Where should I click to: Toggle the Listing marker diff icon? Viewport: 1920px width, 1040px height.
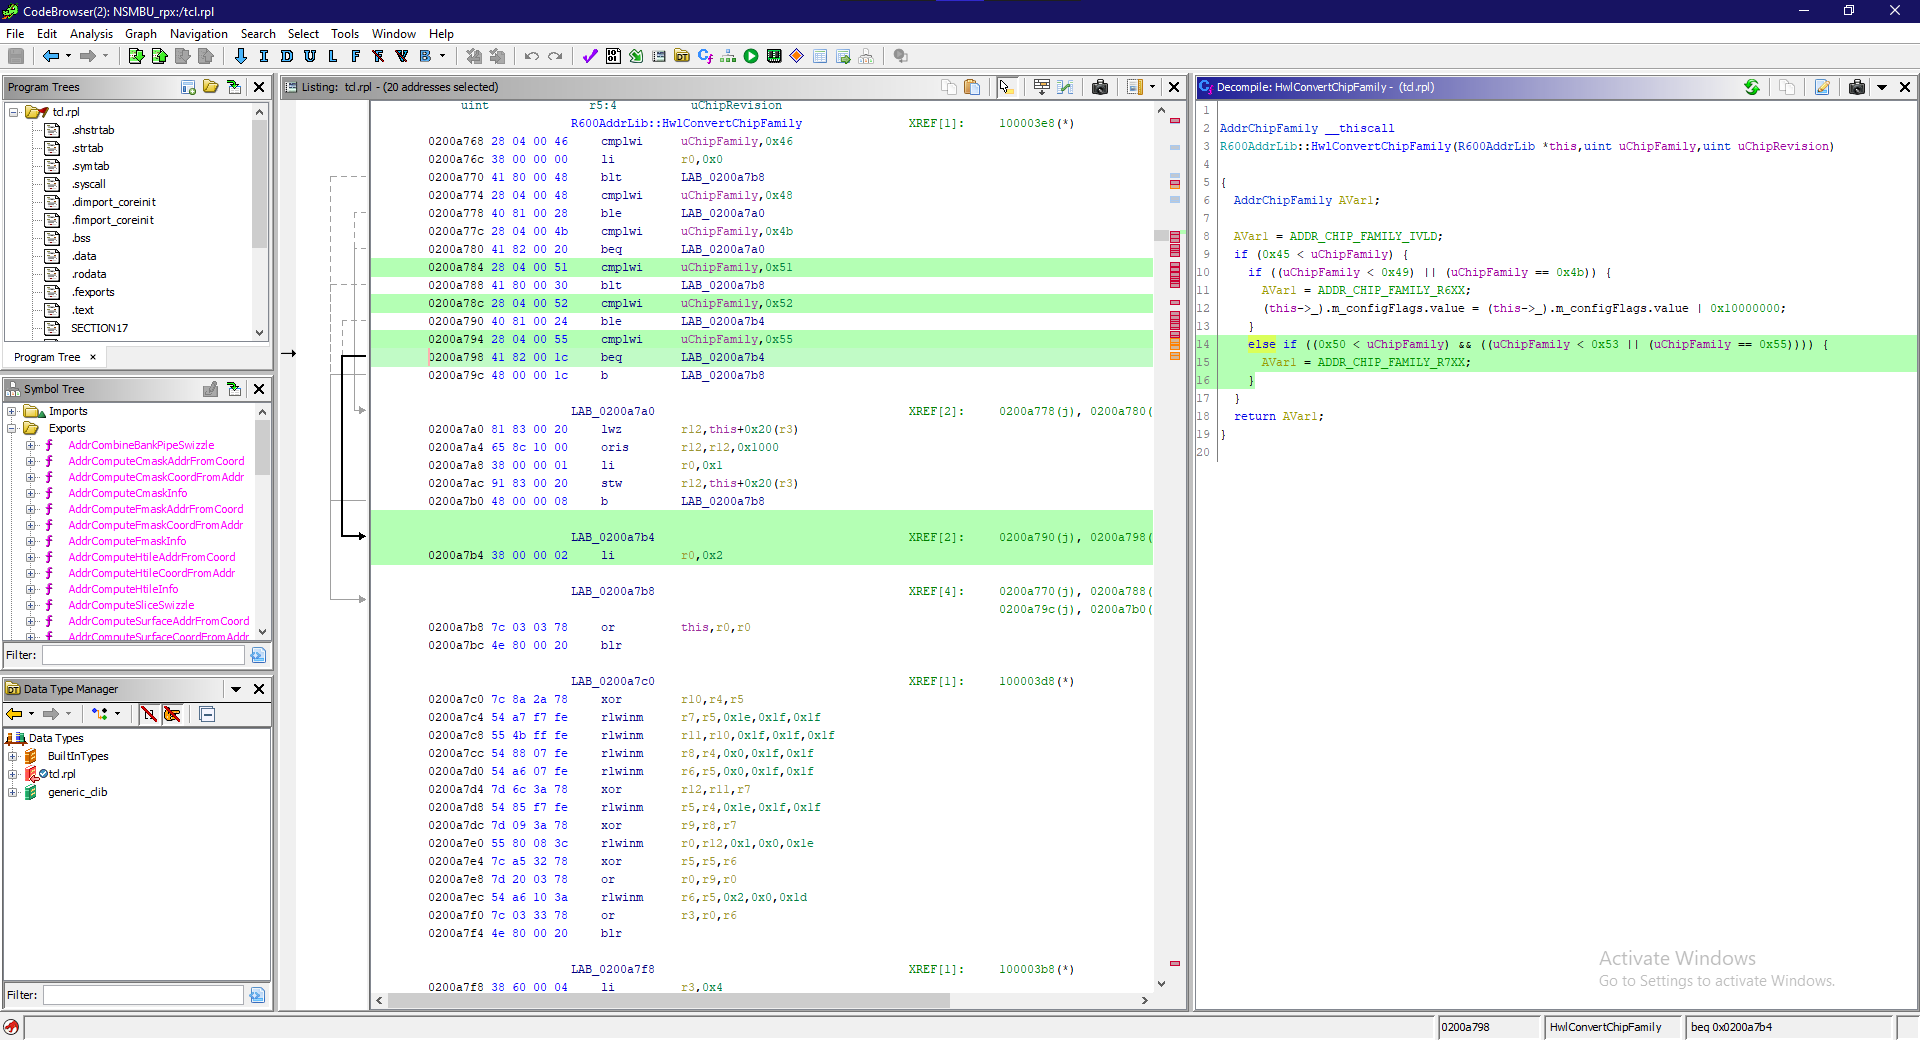pyautogui.click(x=1065, y=88)
